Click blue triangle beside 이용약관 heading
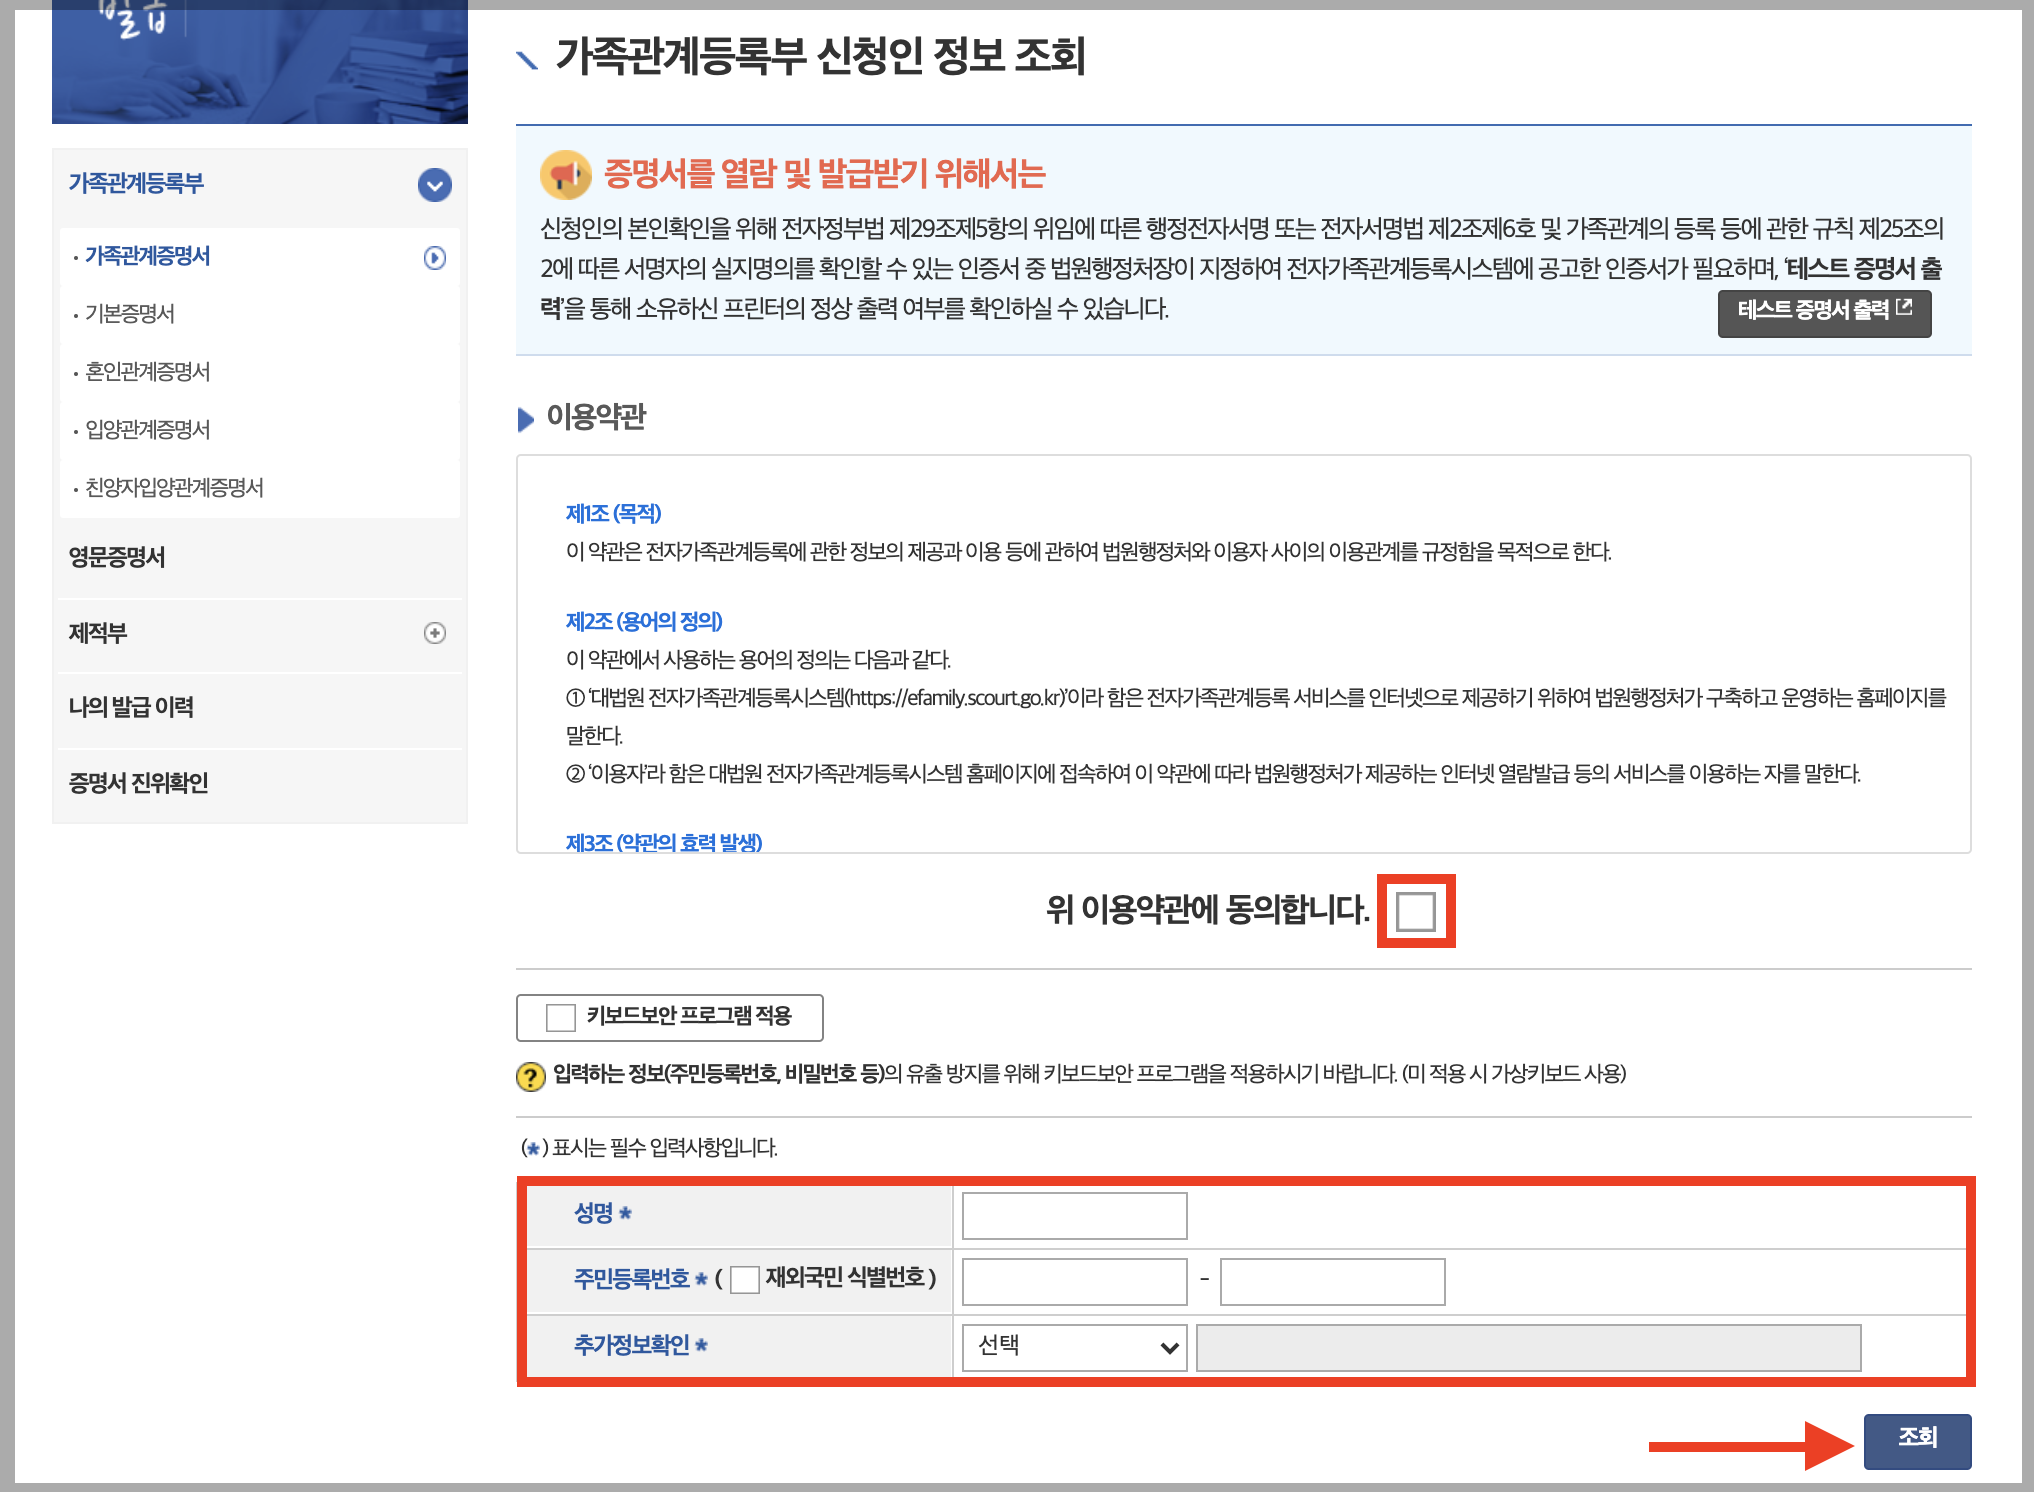The height and width of the screenshot is (1492, 2034). [x=526, y=419]
